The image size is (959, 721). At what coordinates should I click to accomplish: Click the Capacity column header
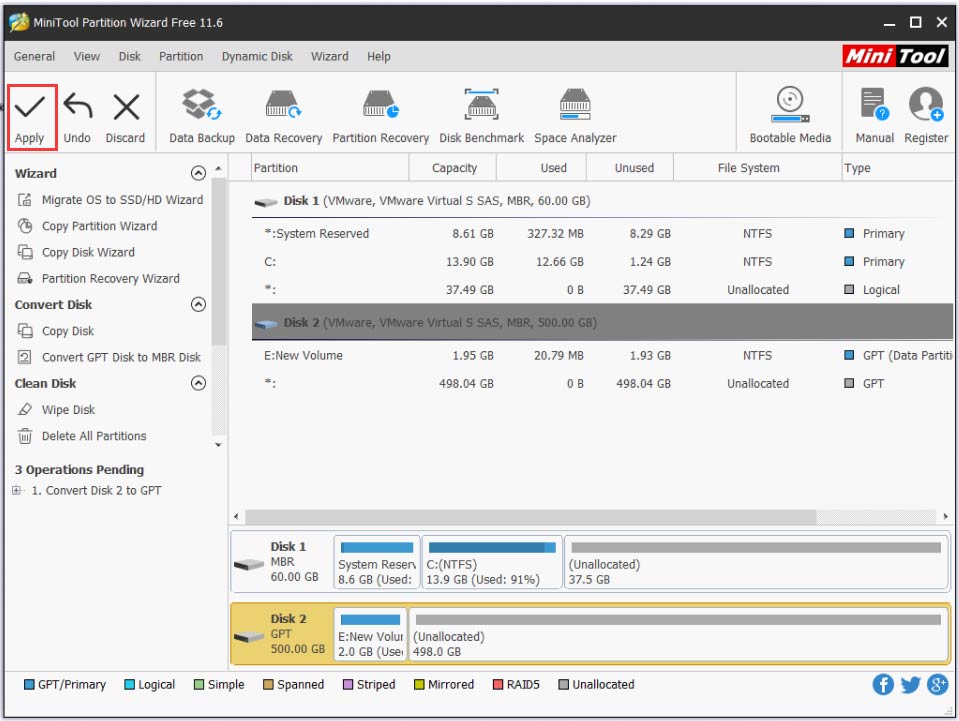pos(453,168)
